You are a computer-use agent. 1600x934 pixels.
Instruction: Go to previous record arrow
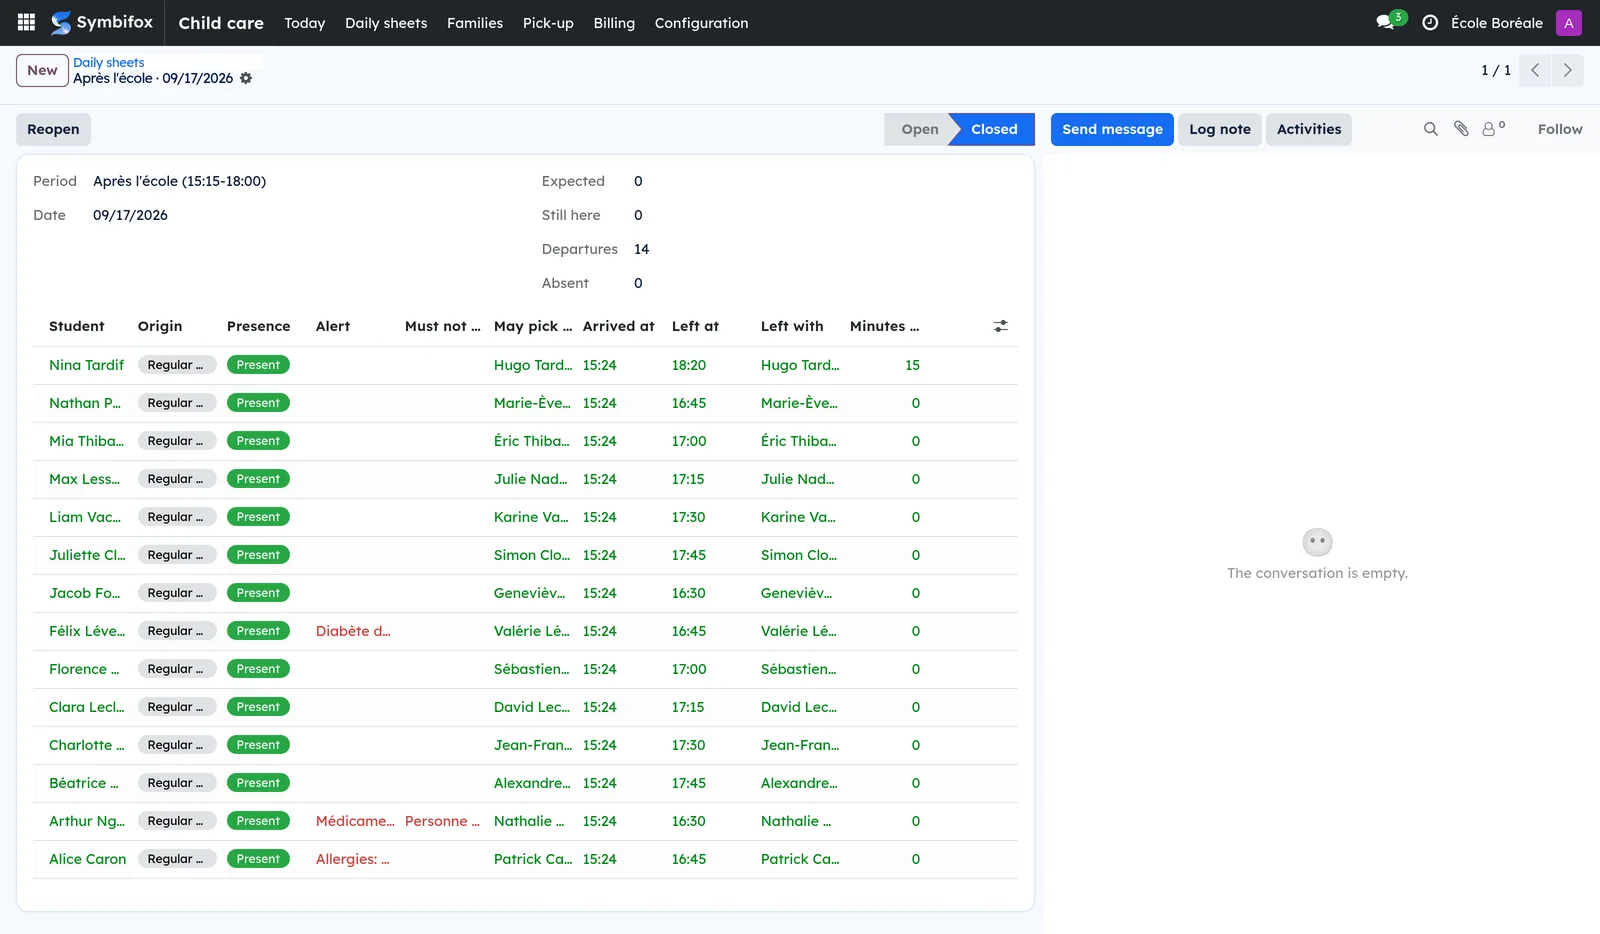click(x=1534, y=70)
